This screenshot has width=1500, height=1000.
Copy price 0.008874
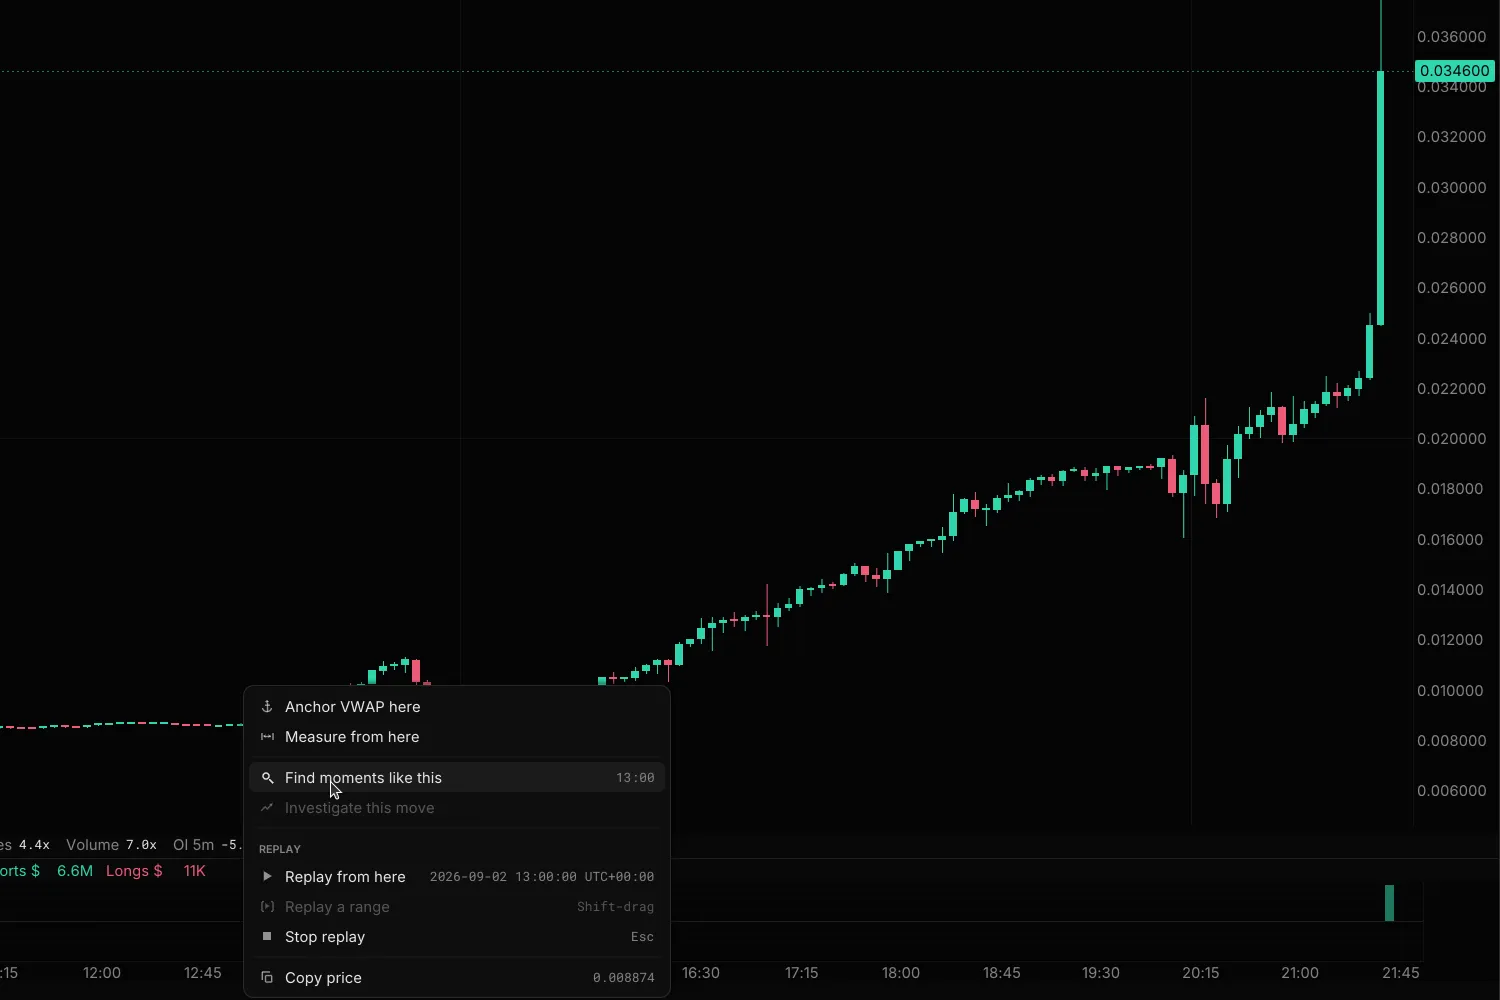click(x=457, y=978)
